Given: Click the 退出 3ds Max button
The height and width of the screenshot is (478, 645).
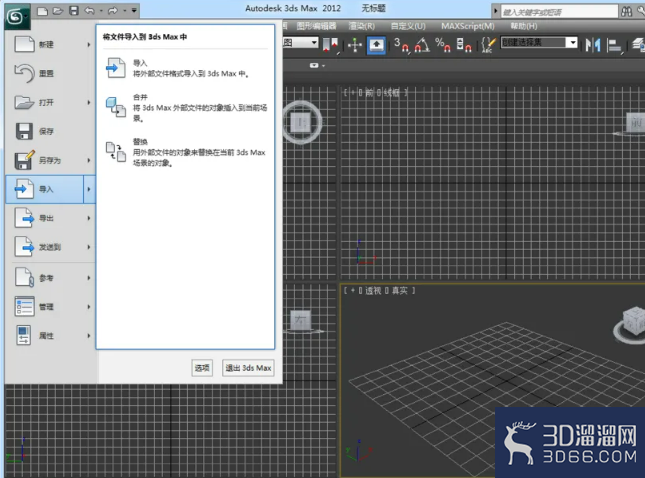Looking at the screenshot, I should coord(248,368).
